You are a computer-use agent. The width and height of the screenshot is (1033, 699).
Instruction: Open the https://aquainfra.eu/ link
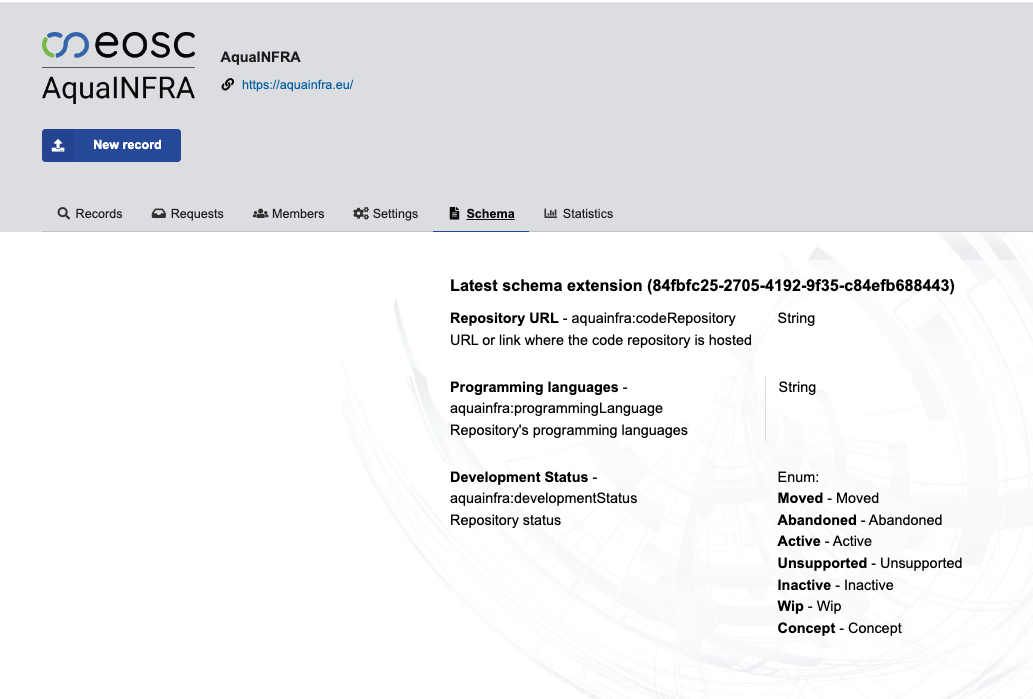(x=297, y=84)
